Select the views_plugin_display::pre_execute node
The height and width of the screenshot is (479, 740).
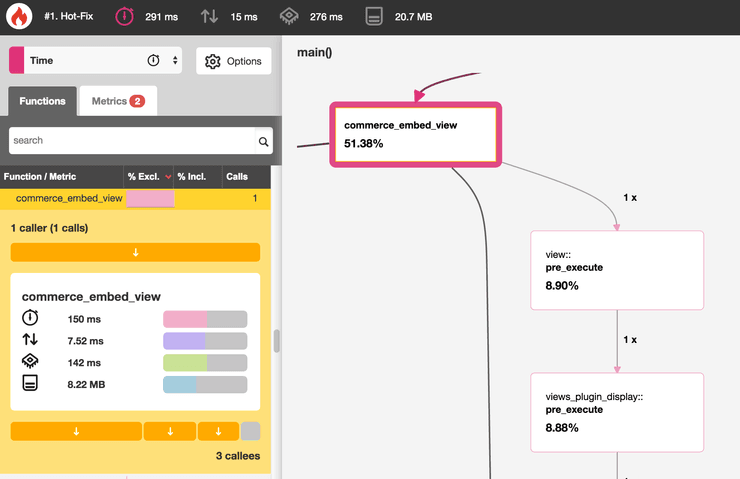(617, 412)
